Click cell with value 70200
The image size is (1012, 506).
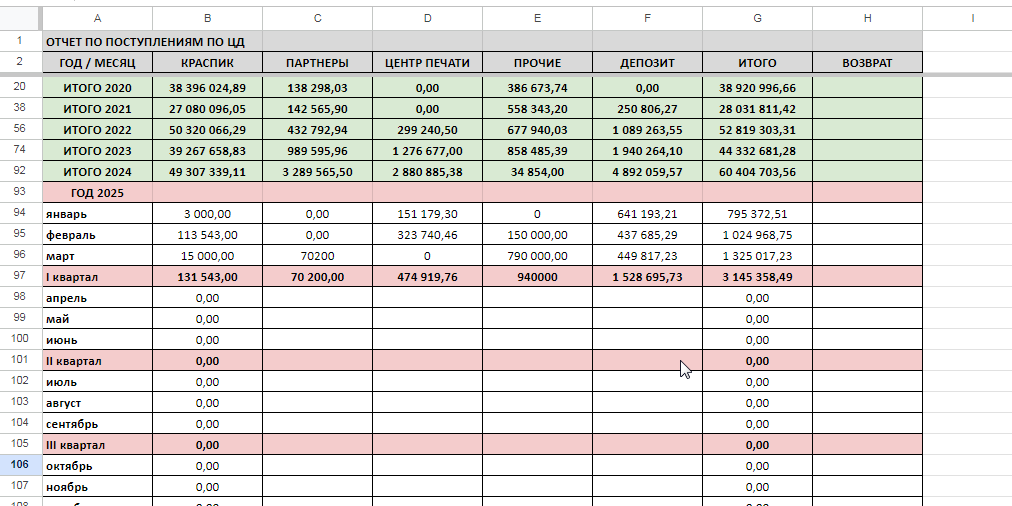[318, 256]
